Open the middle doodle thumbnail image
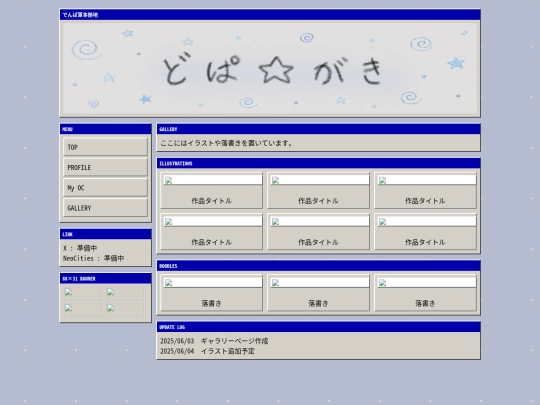The width and height of the screenshot is (540, 405). 320,282
